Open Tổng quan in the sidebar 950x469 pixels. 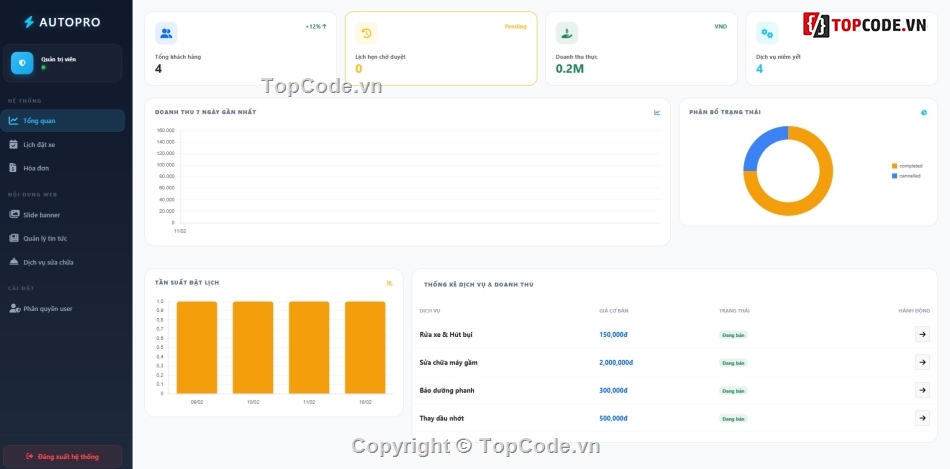pyautogui.click(x=62, y=121)
